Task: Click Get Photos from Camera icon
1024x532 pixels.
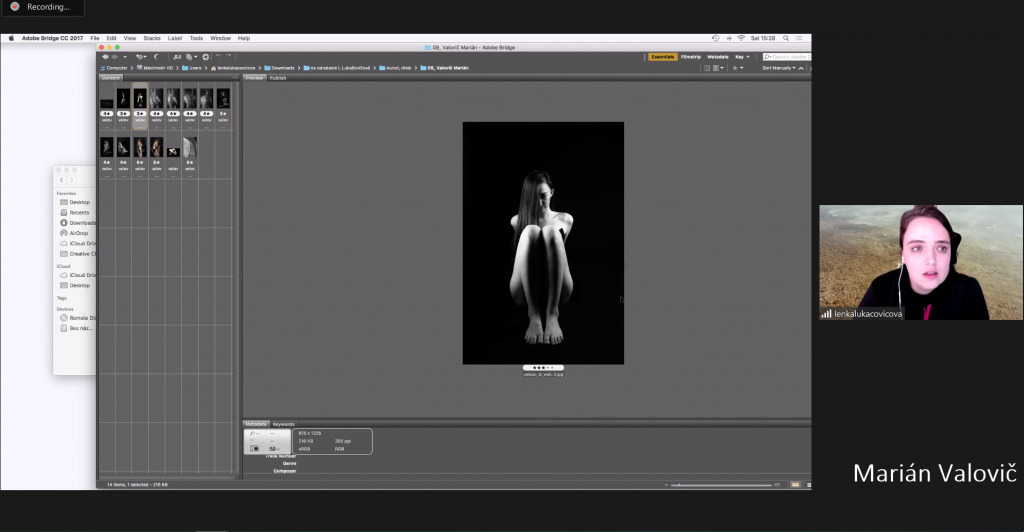Action: coord(177,57)
